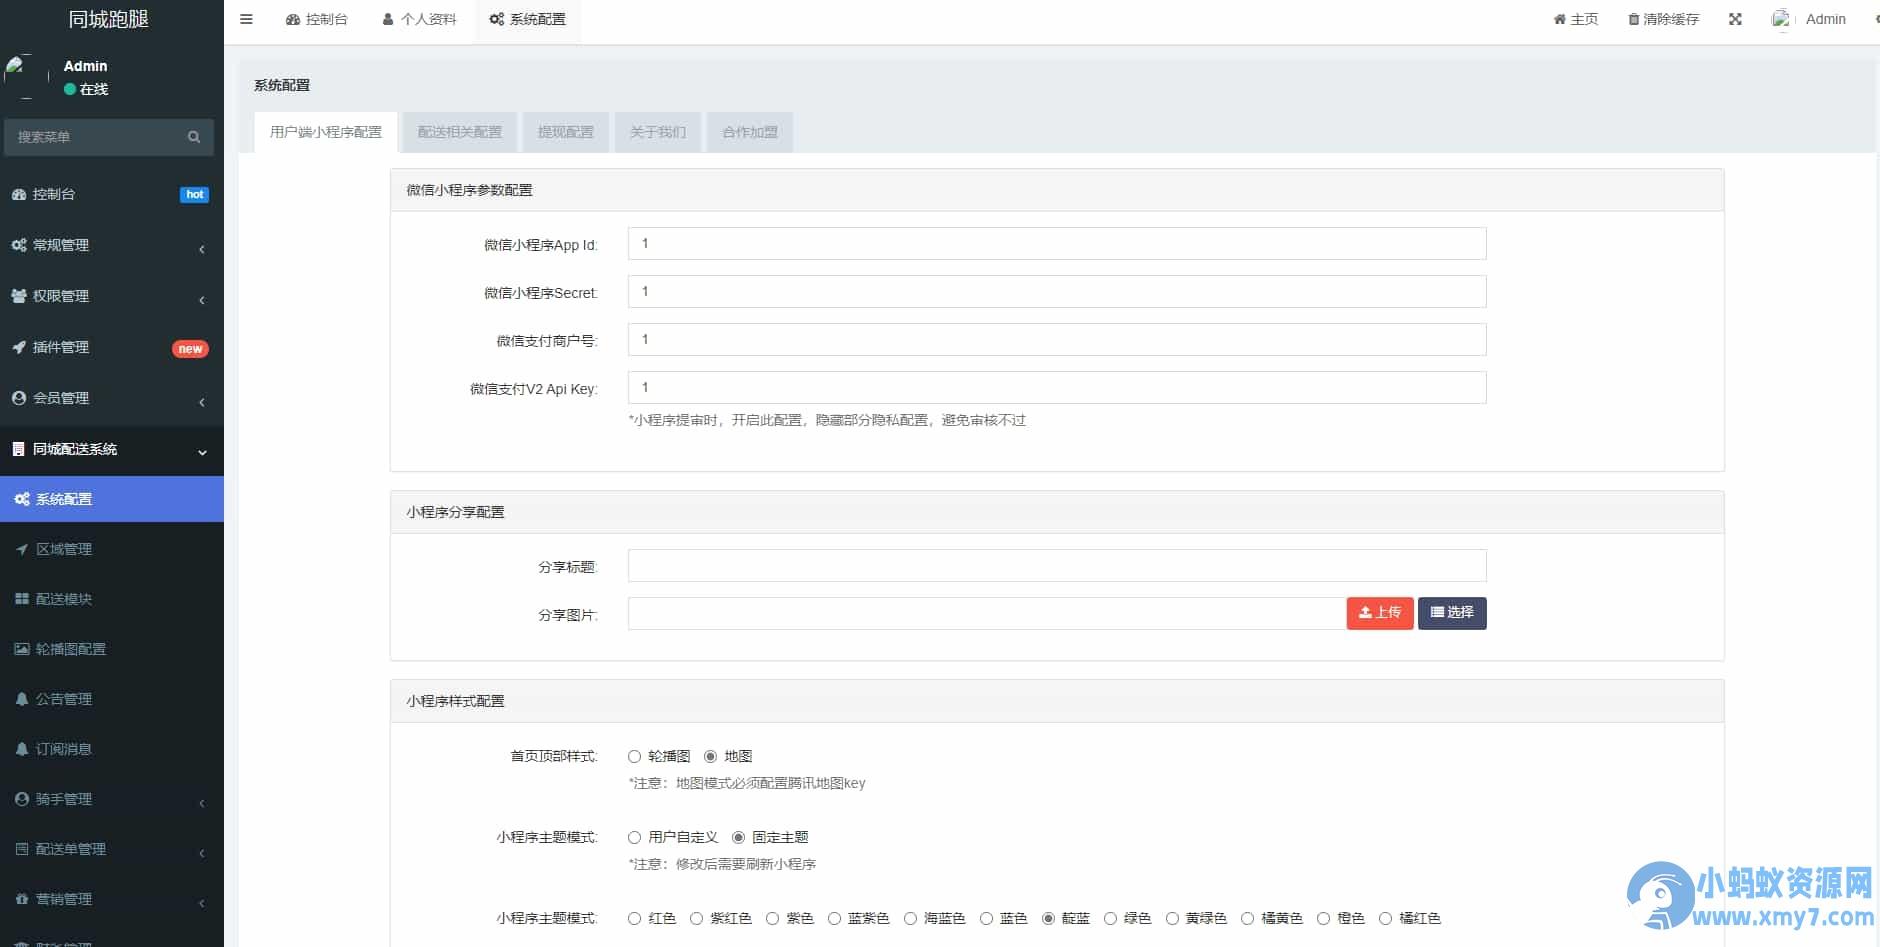The height and width of the screenshot is (947, 1880).
Task: Expand 配送单管理 chevron arrow
Action: pos(202,852)
